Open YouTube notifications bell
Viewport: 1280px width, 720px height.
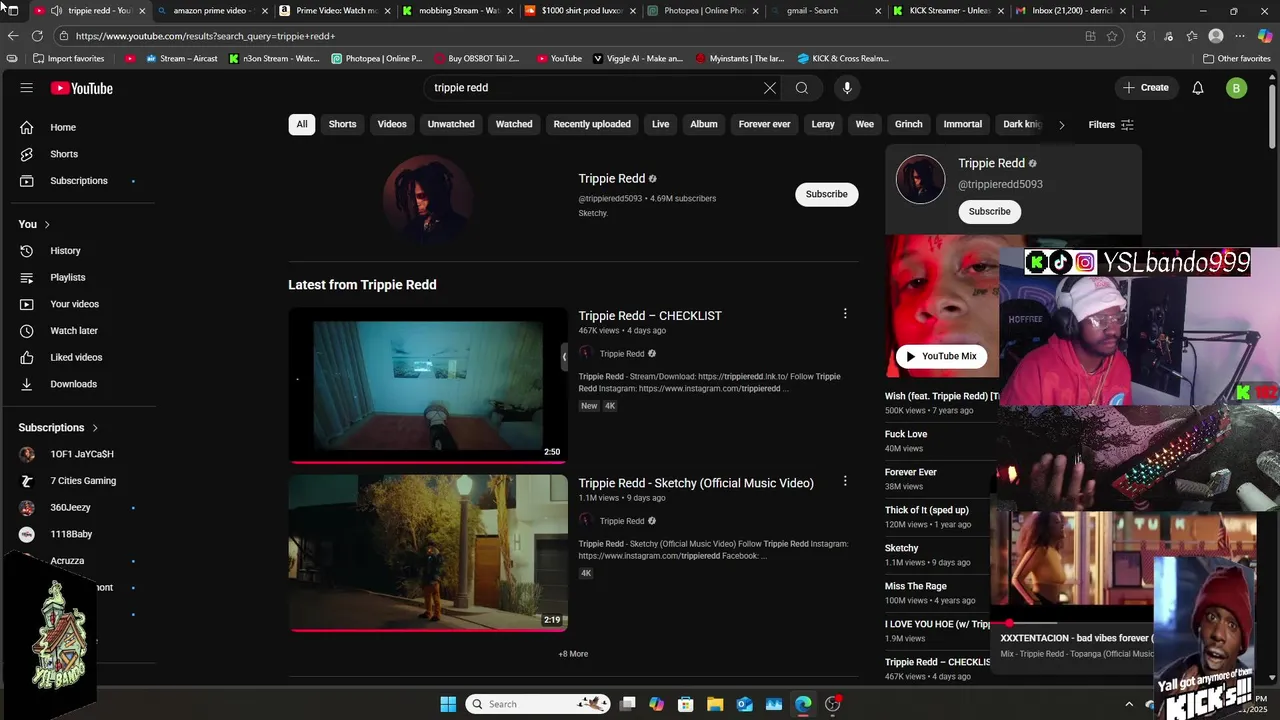pos(1198,88)
